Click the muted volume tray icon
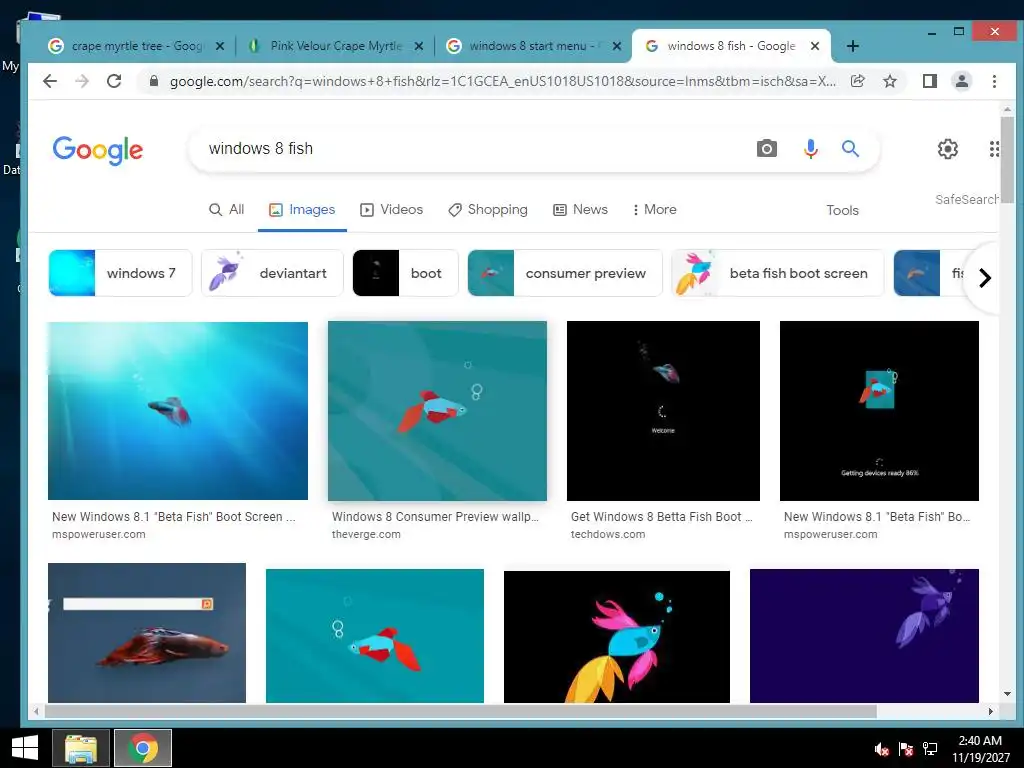 (882, 749)
